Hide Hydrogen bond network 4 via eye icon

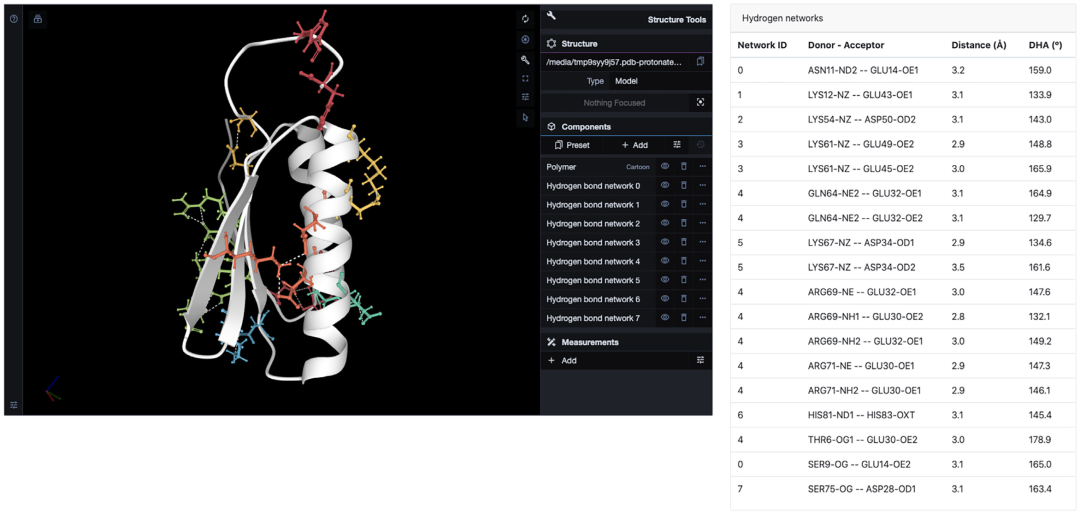pyautogui.click(x=665, y=261)
